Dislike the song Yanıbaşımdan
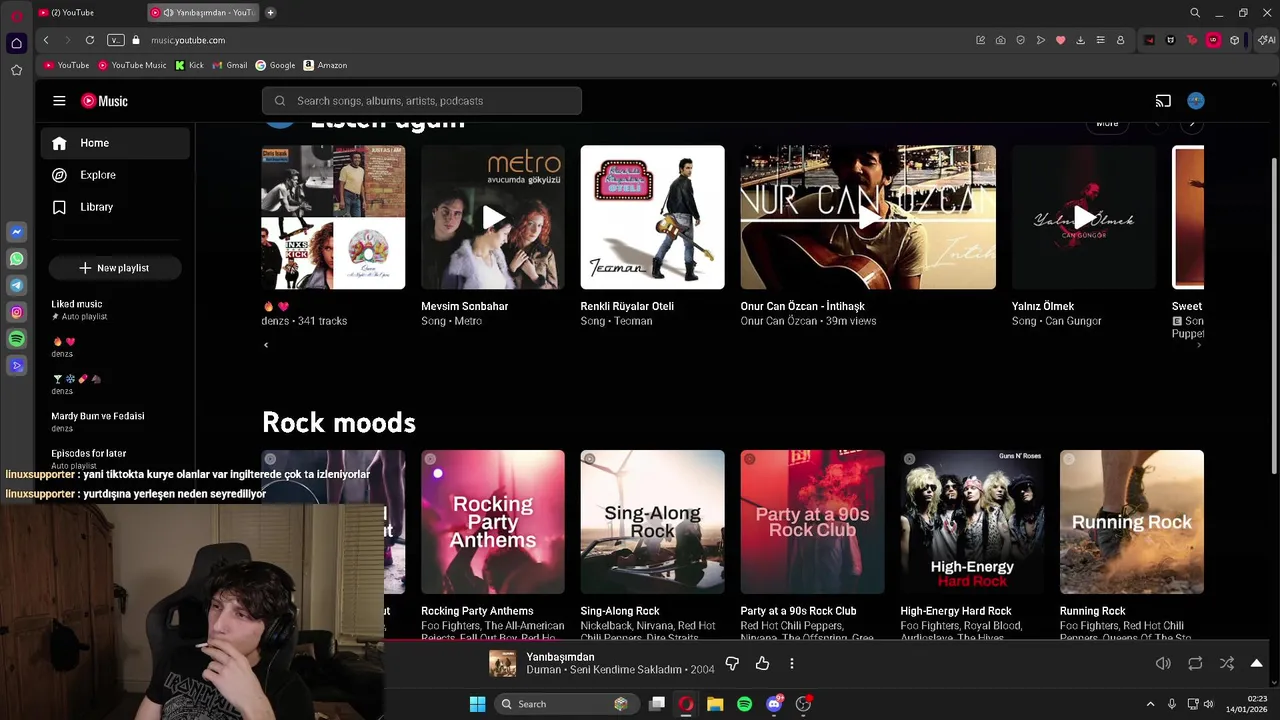Screen dimensions: 1280x720 (x=732, y=664)
